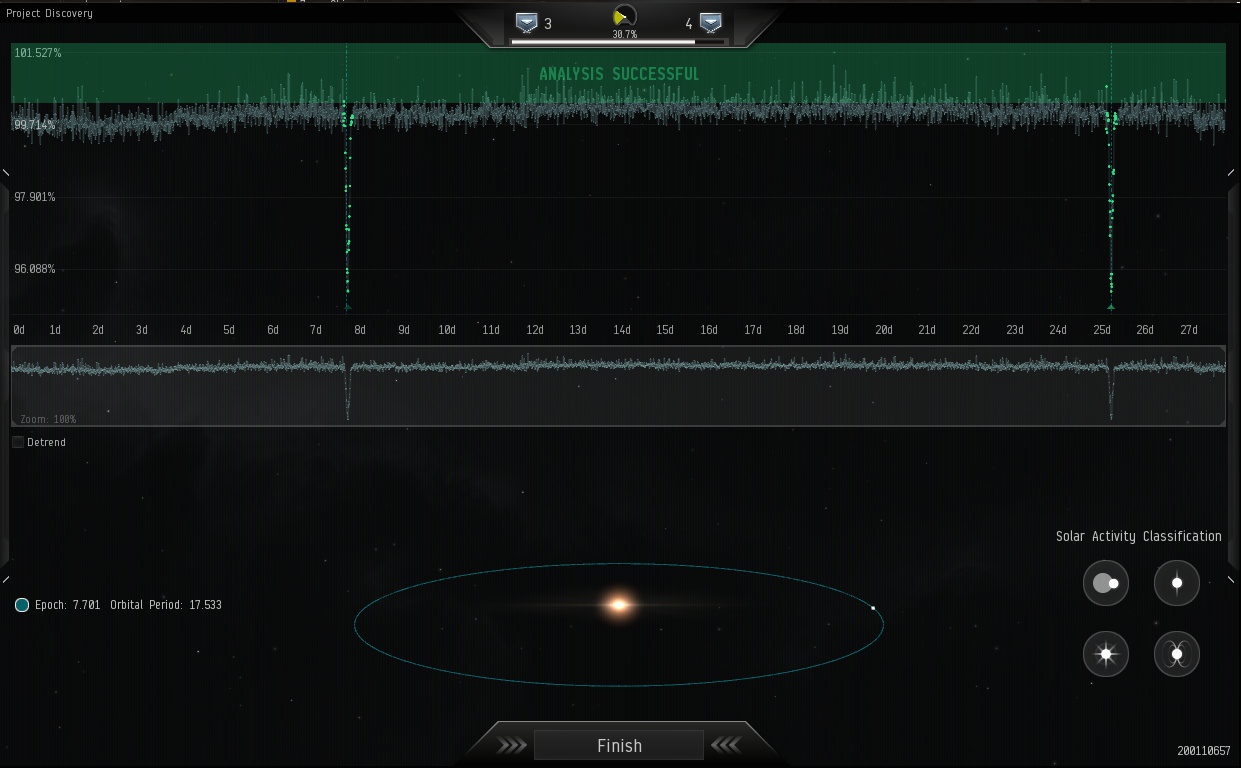Click the 97.901% flux axis label
The image size is (1241, 768).
tap(35, 197)
